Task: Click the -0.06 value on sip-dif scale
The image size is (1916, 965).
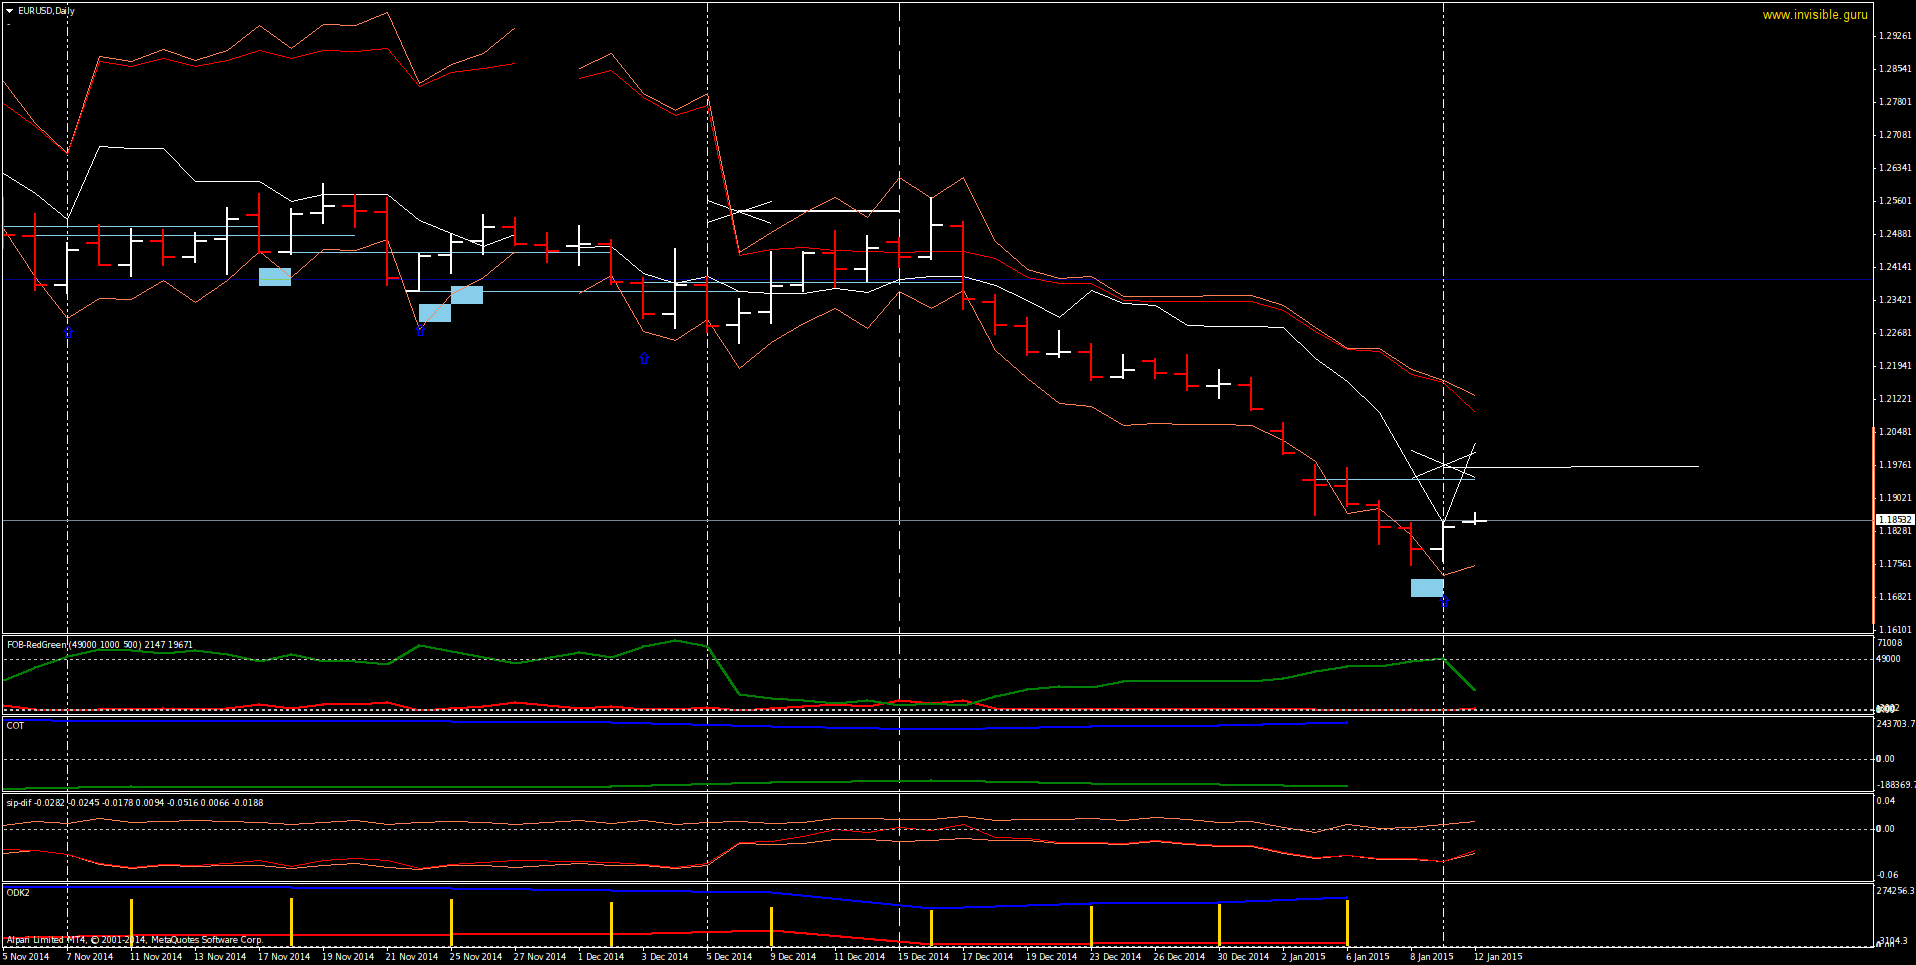Action: point(1887,875)
